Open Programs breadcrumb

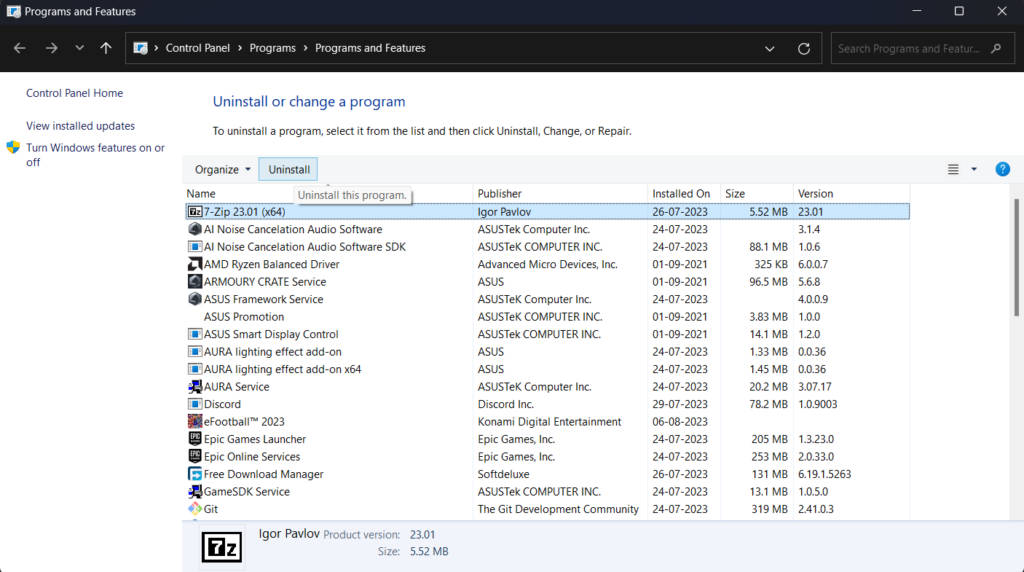click(272, 48)
